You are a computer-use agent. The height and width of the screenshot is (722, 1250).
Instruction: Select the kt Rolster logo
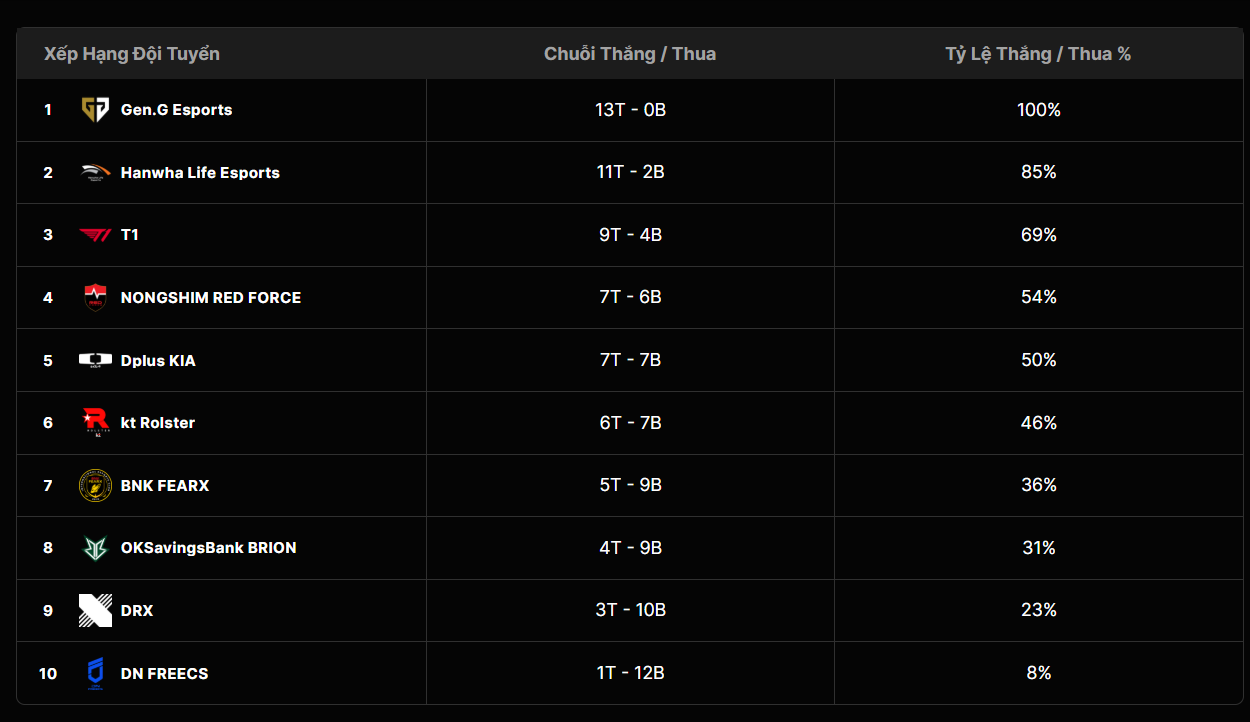pyautogui.click(x=95, y=423)
